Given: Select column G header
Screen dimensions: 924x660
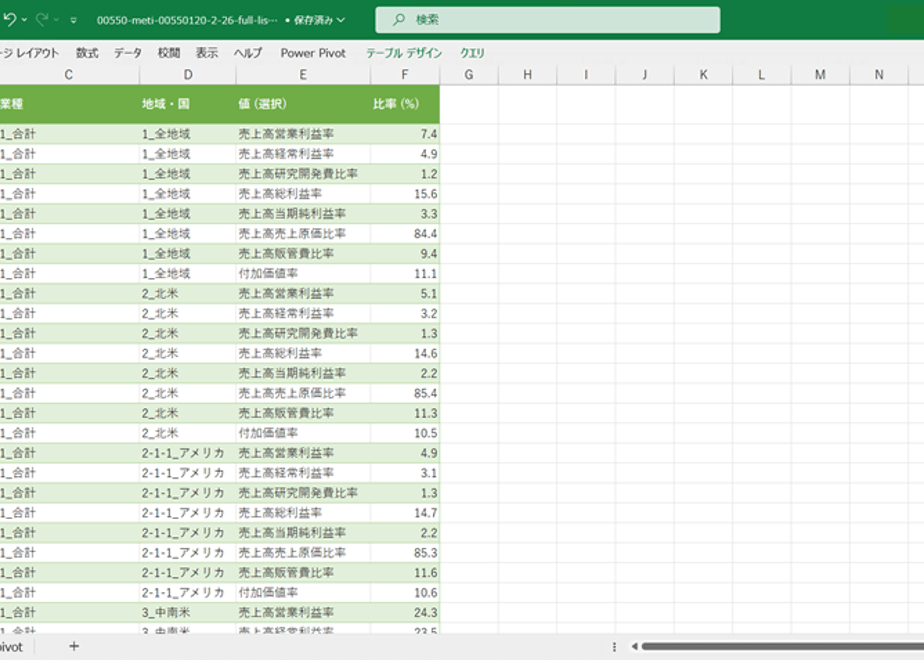Looking at the screenshot, I should click(469, 75).
